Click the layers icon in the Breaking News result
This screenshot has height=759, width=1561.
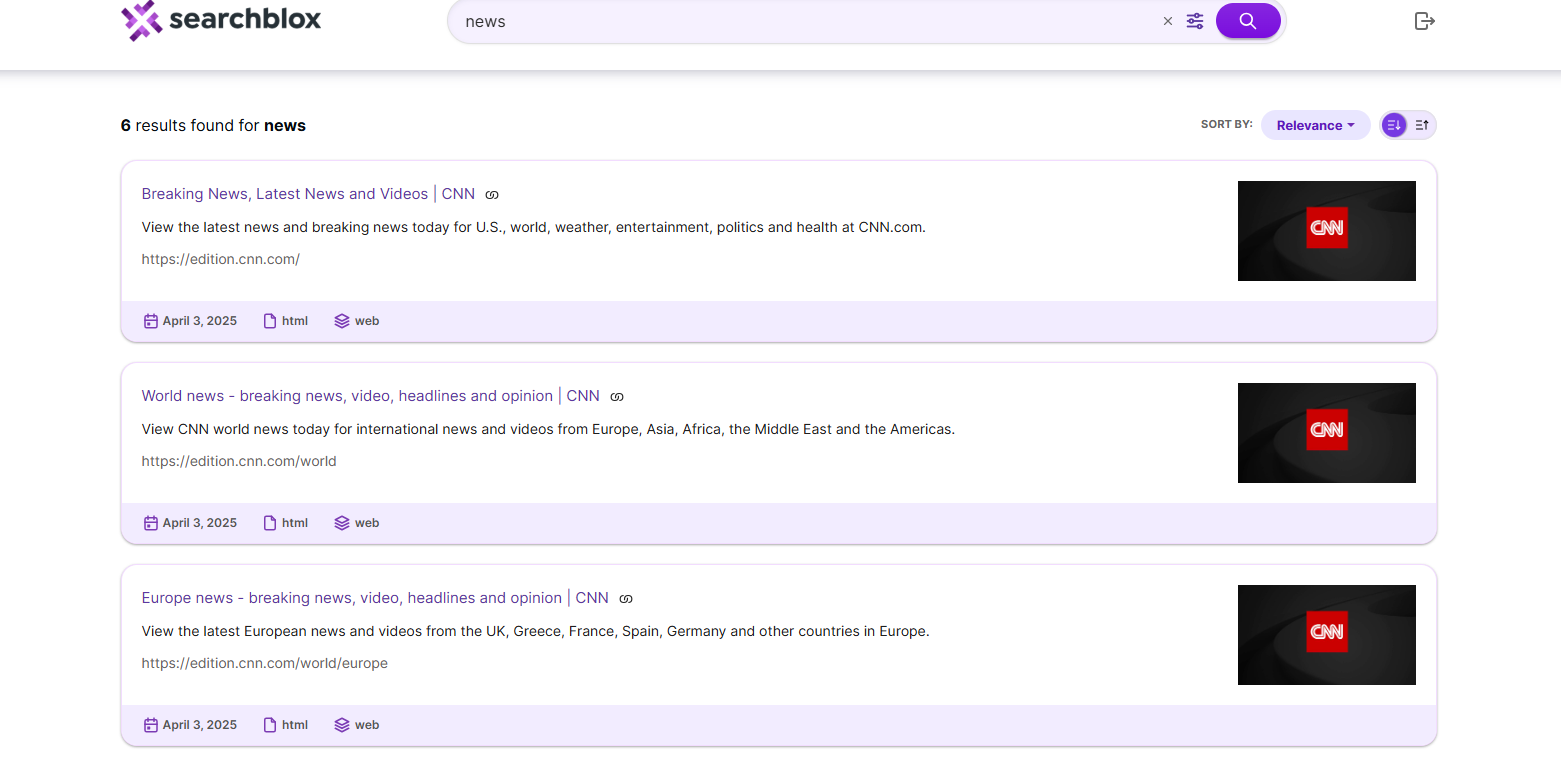coord(342,321)
